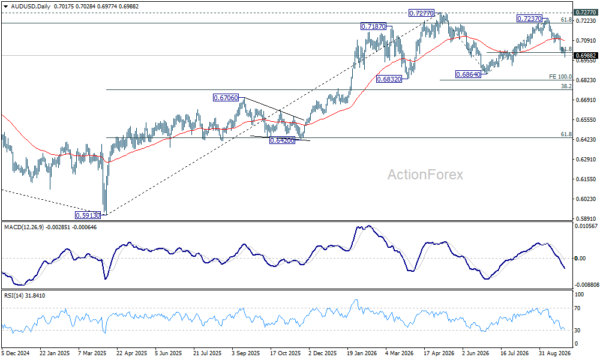Screen dimensions: 600x360
Task: Click the FE 100.0 level label
Action: [560, 77]
